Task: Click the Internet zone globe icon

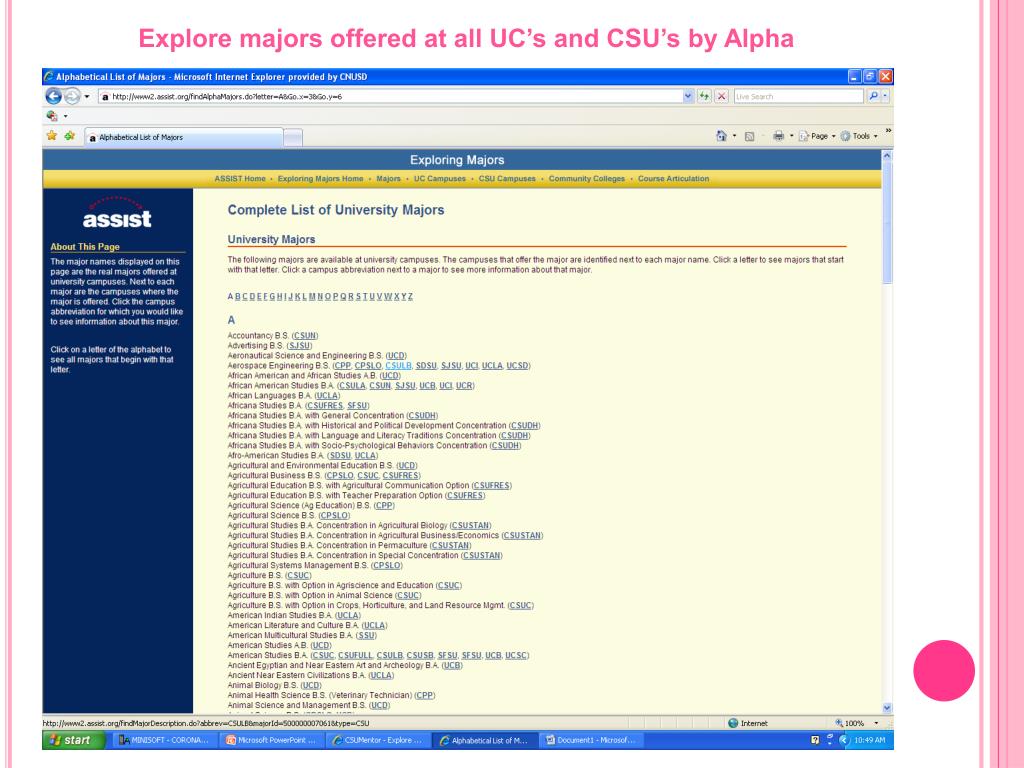Action: tap(733, 723)
